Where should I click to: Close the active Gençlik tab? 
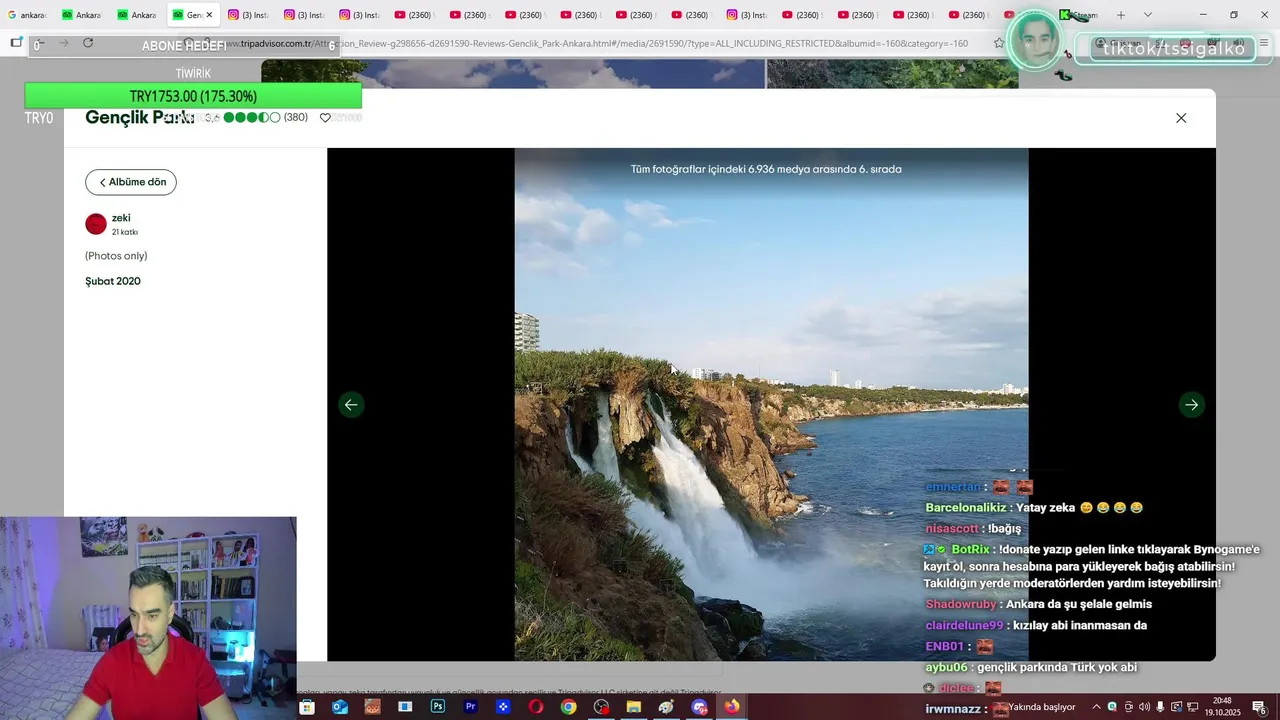point(209,15)
